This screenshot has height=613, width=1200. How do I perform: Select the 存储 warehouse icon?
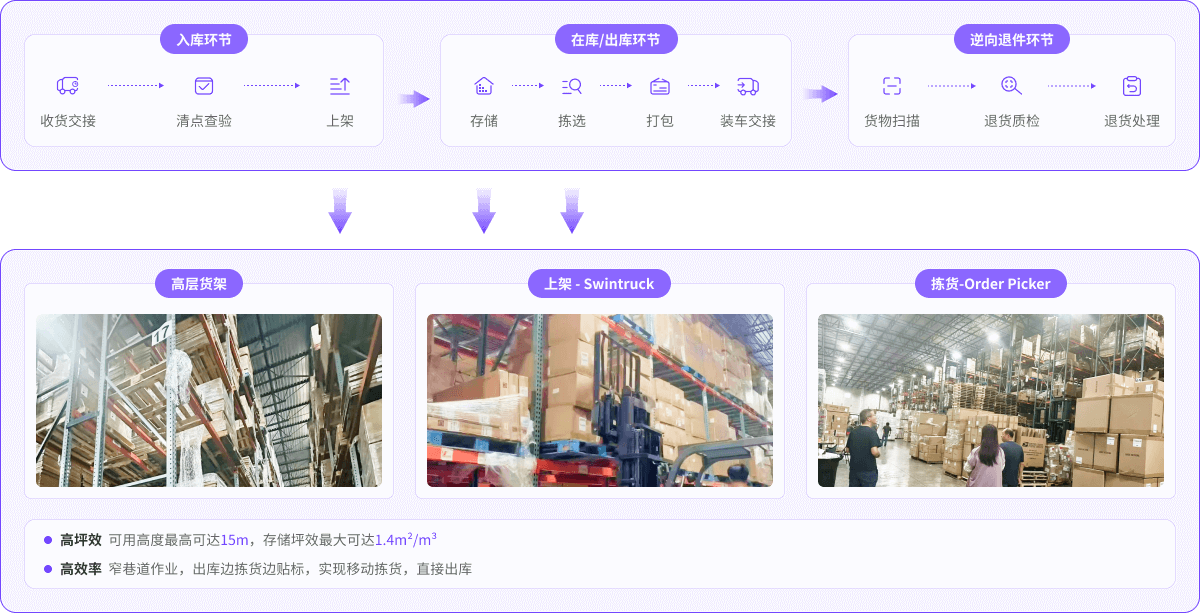[484, 86]
